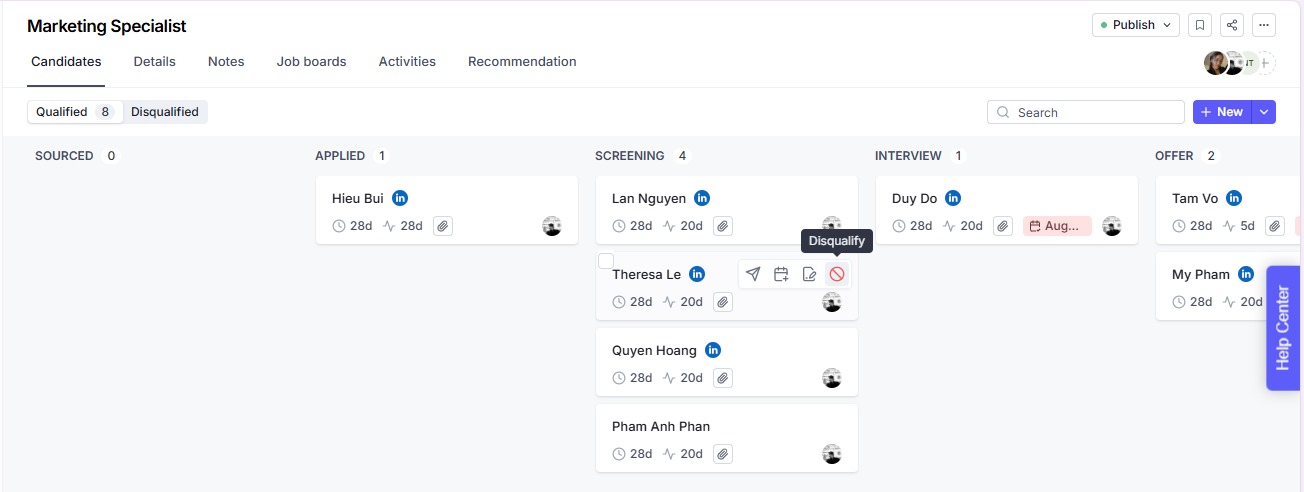This screenshot has height=492, width=1304.
Task: Select the checkbox on Theresa Le's card
Action: coord(606,261)
